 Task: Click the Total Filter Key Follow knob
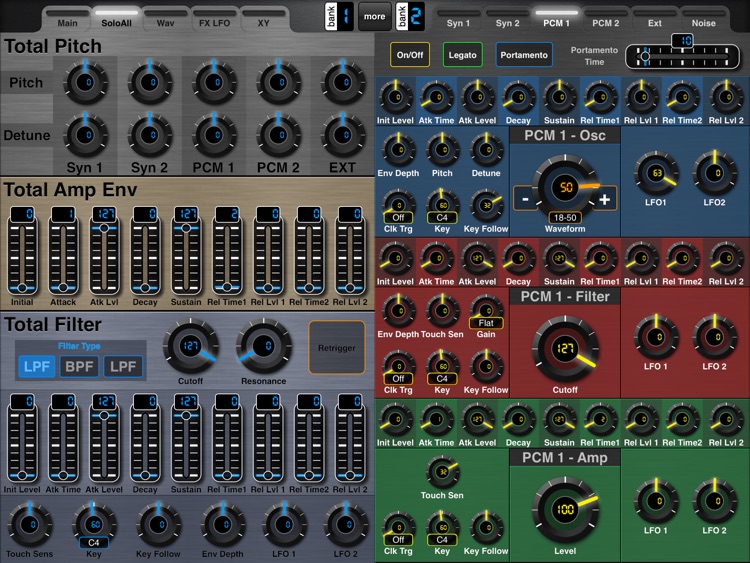pyautogui.click(x=159, y=525)
